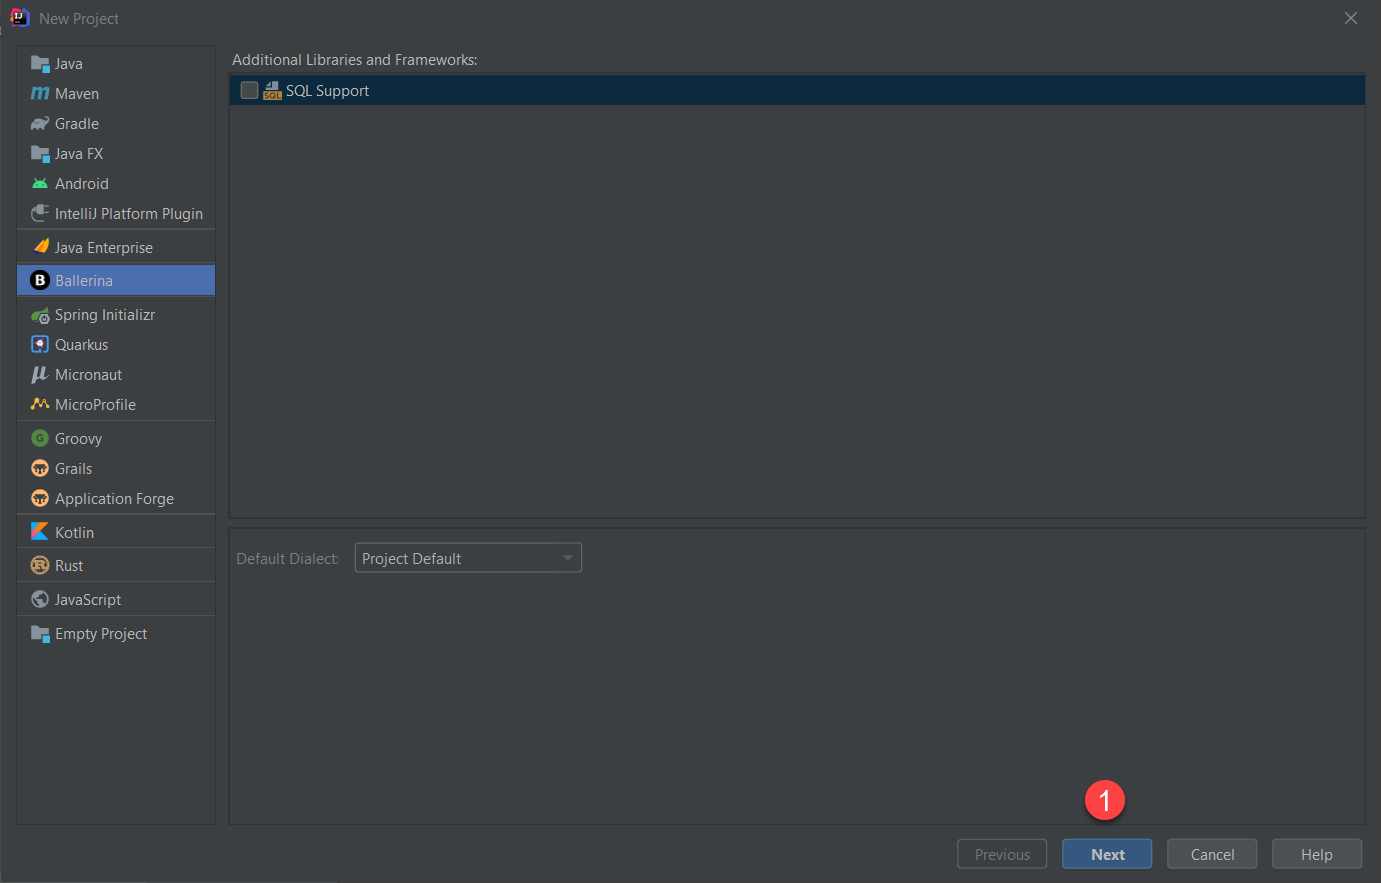This screenshot has height=883, width=1381.
Task: Open Help for the wizard
Action: click(x=1317, y=854)
